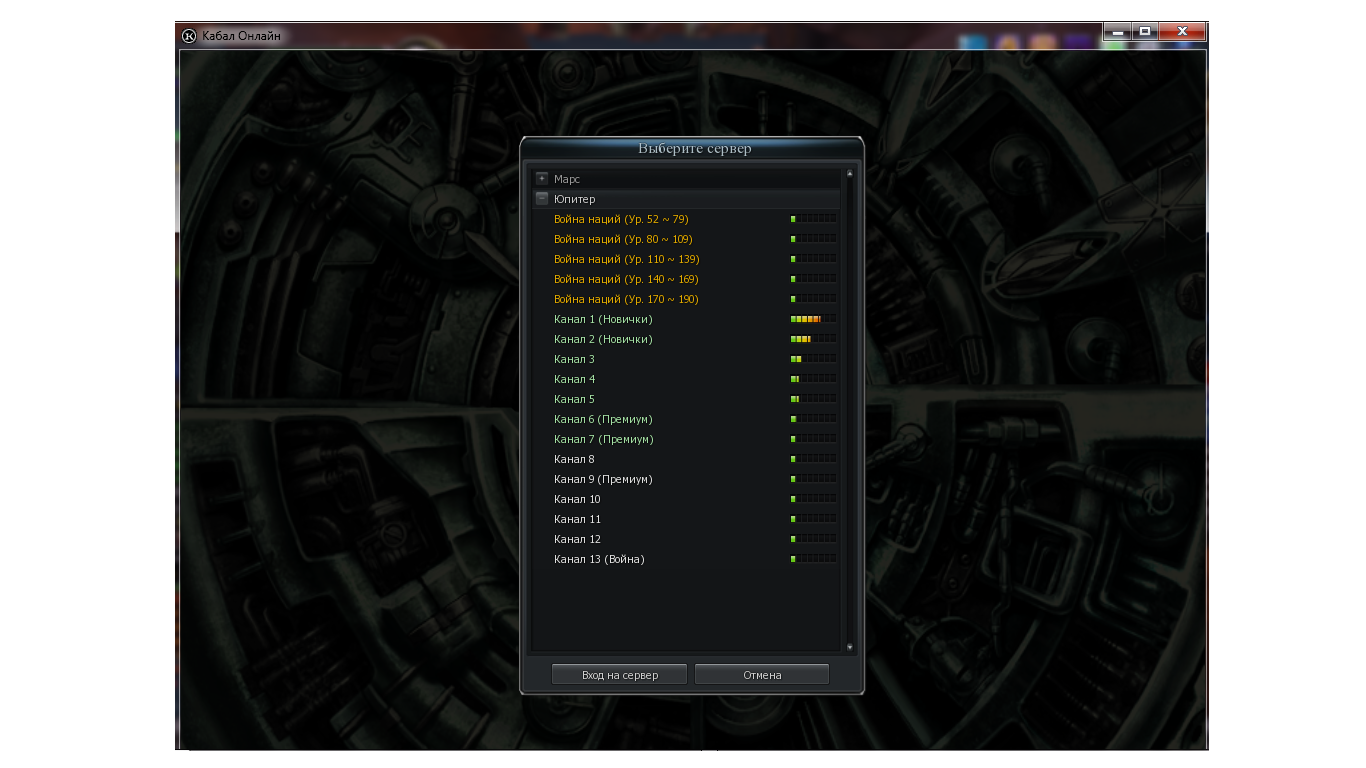
Task: Click the Вход на сервер button
Action: point(620,675)
